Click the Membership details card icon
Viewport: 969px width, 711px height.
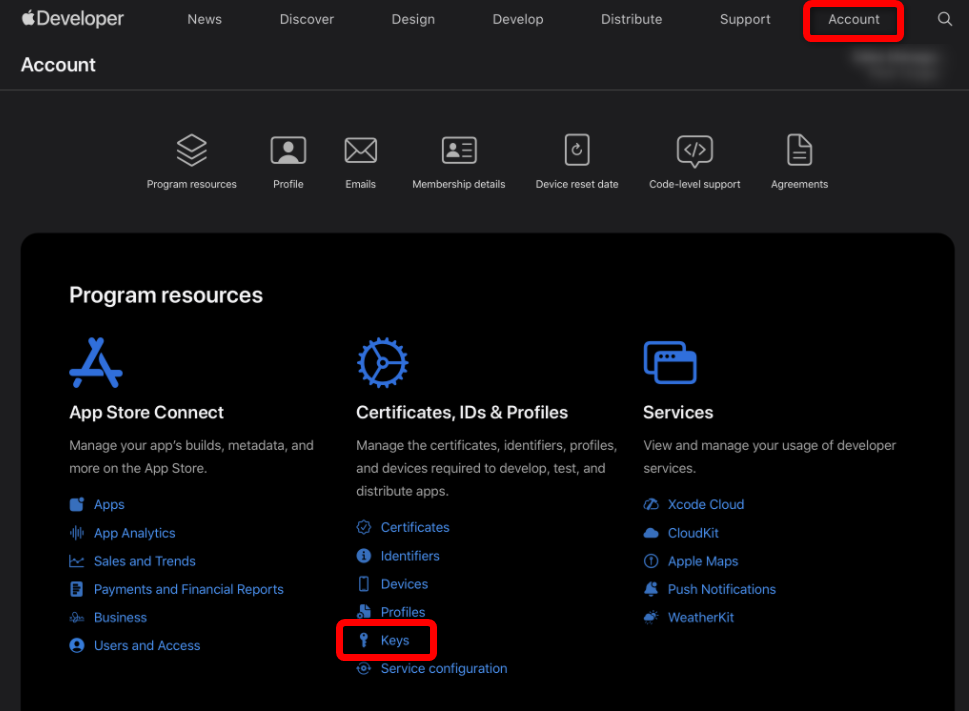coord(459,150)
